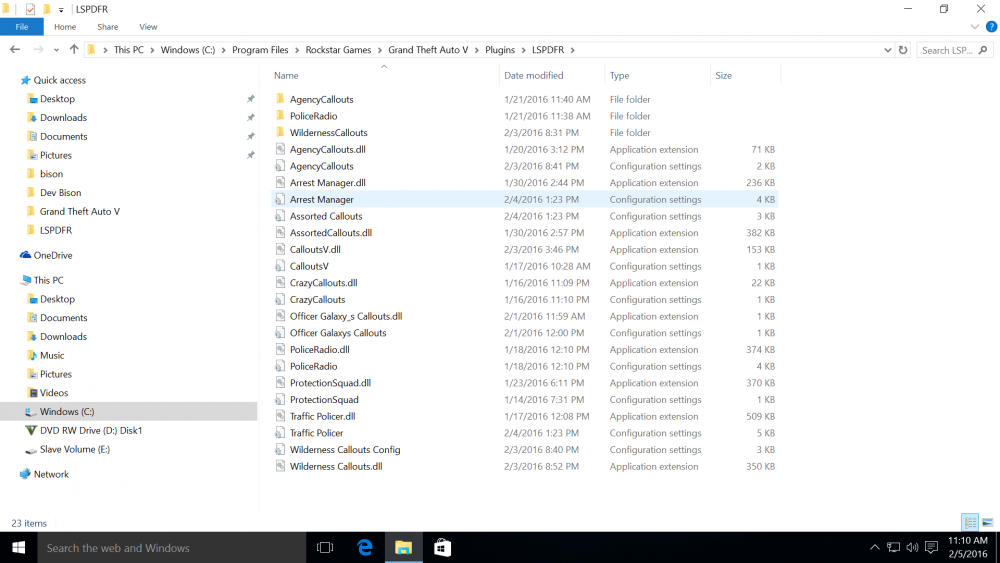Select the ProtectionSquad.dll file icon
This screenshot has height=563, width=1000.
(280, 383)
